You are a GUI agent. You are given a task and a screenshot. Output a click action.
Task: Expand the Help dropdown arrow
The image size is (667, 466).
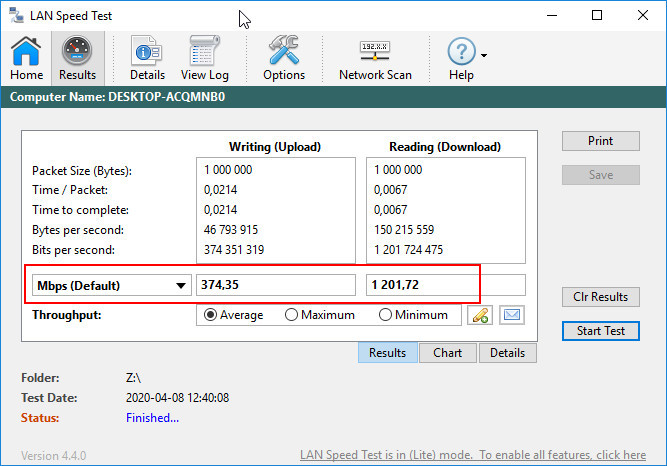click(x=484, y=55)
